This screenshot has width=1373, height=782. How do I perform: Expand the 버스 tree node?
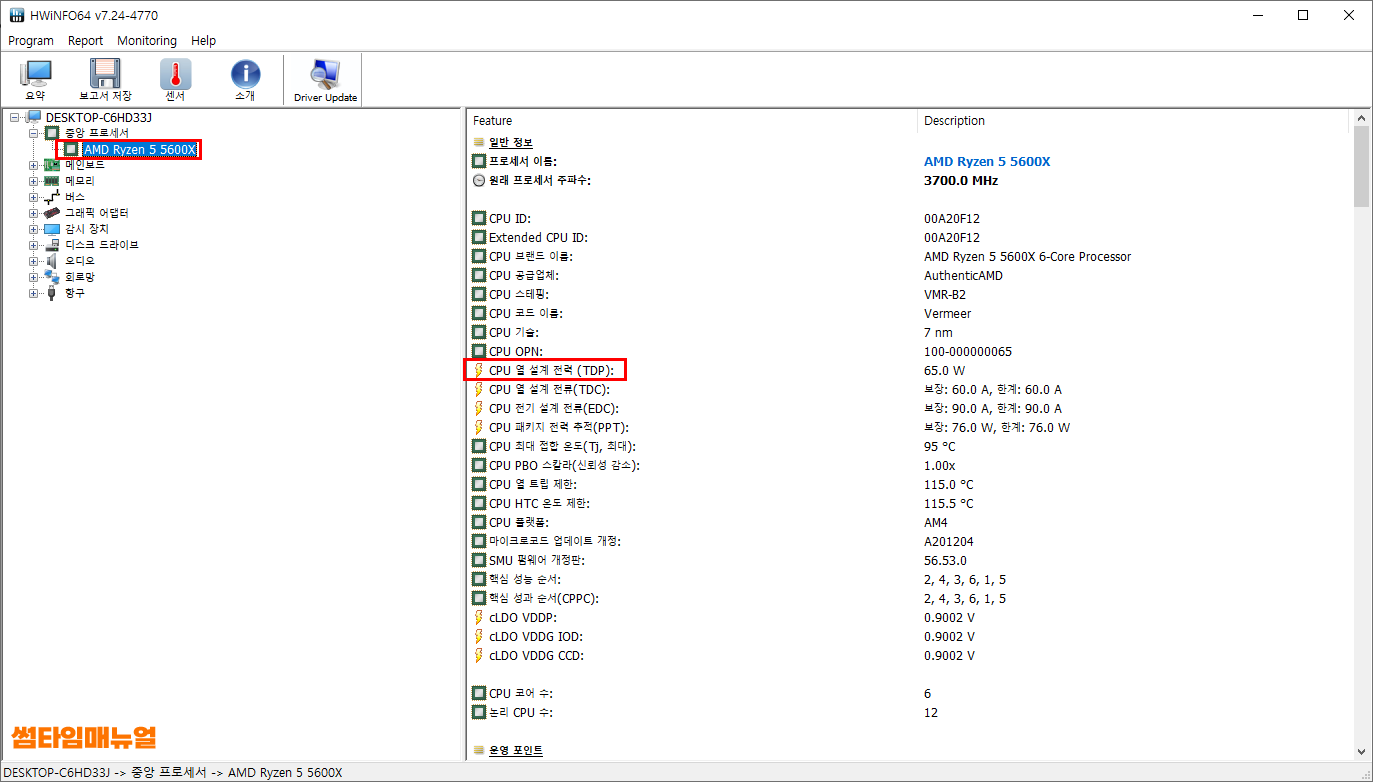pos(33,197)
